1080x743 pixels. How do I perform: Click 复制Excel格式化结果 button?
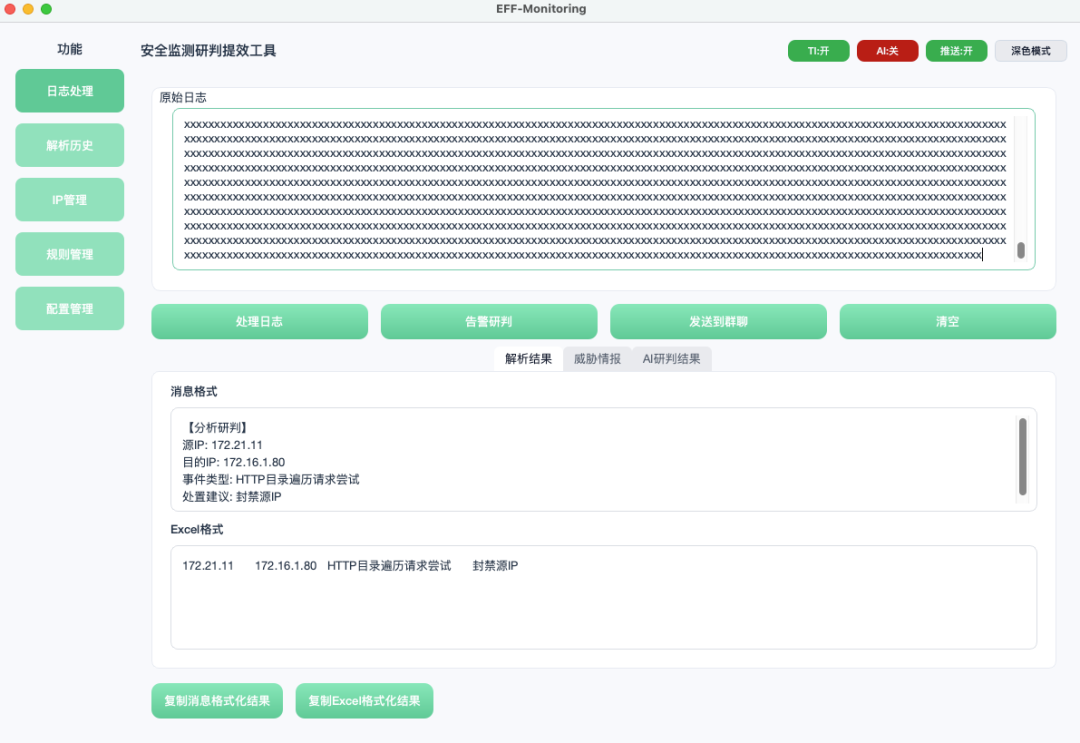click(x=364, y=701)
